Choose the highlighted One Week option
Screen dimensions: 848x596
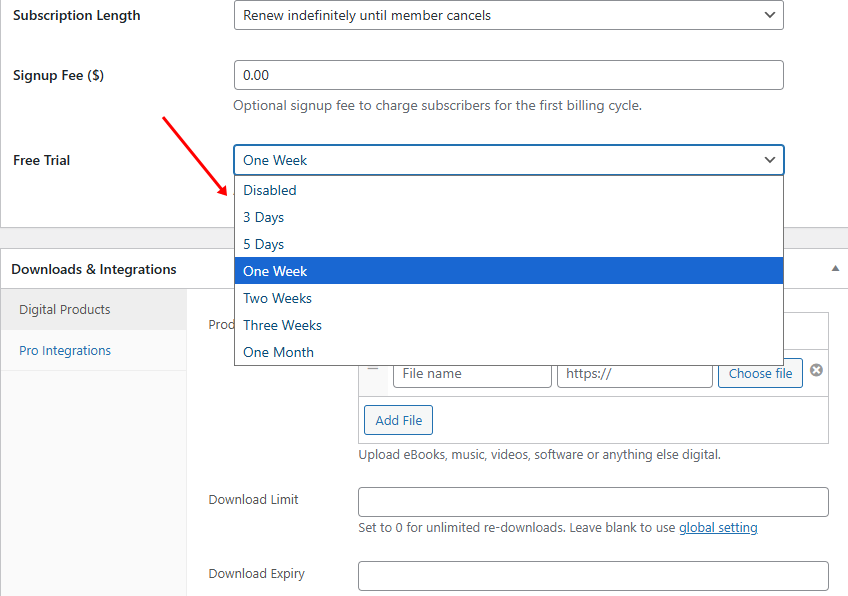508,271
